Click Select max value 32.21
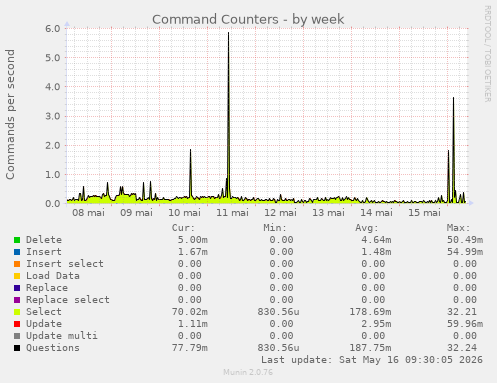497x383 pixels. pos(462,312)
